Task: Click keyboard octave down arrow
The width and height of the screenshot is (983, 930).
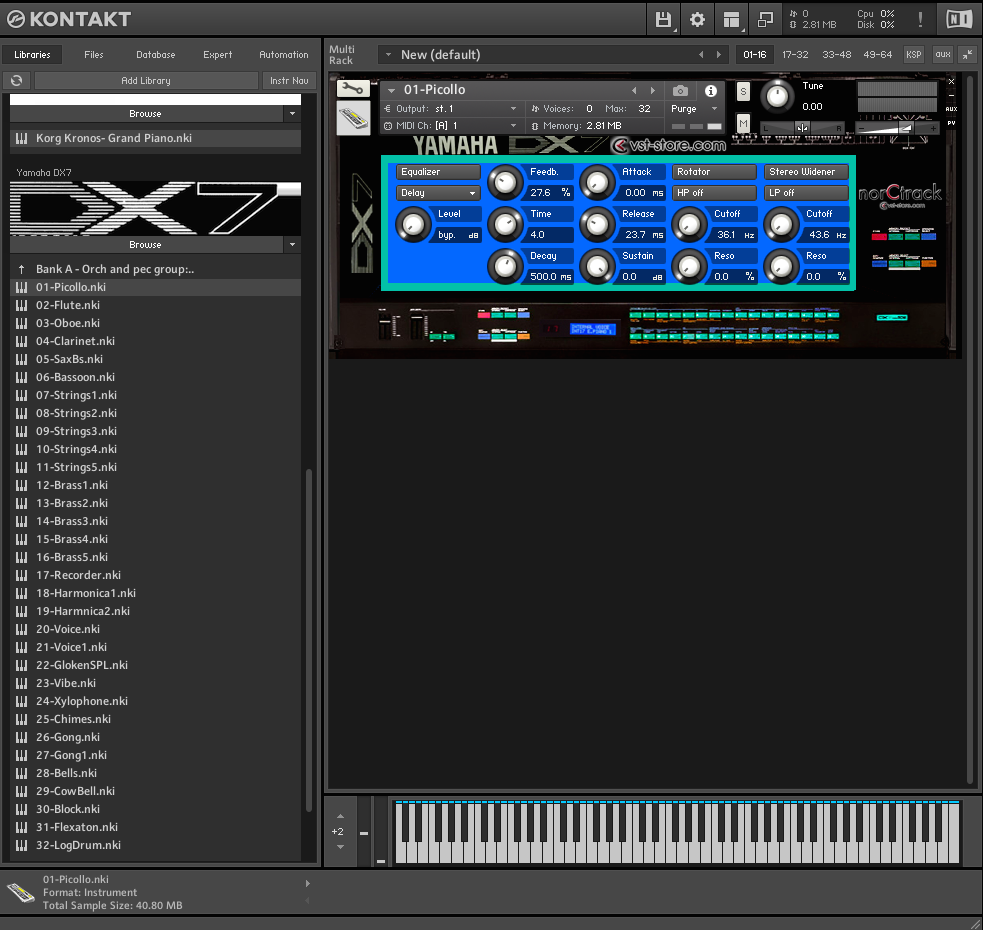Action: point(340,847)
